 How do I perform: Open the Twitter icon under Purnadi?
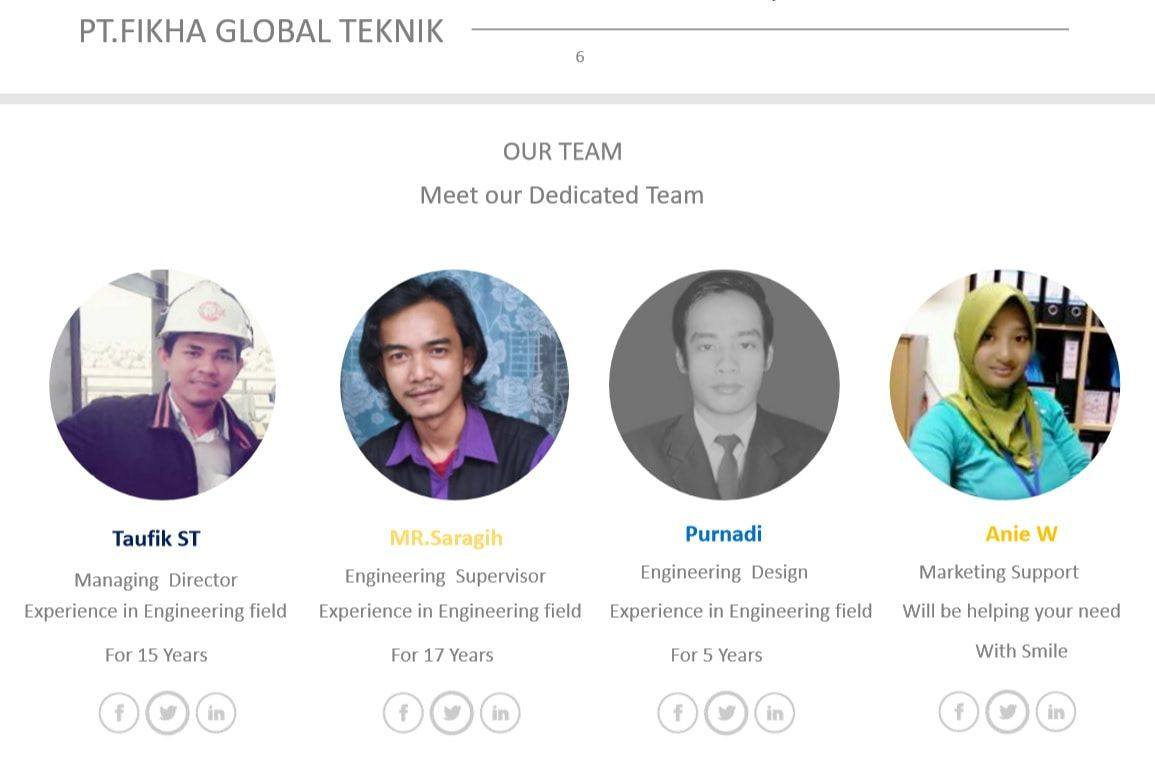coord(726,713)
